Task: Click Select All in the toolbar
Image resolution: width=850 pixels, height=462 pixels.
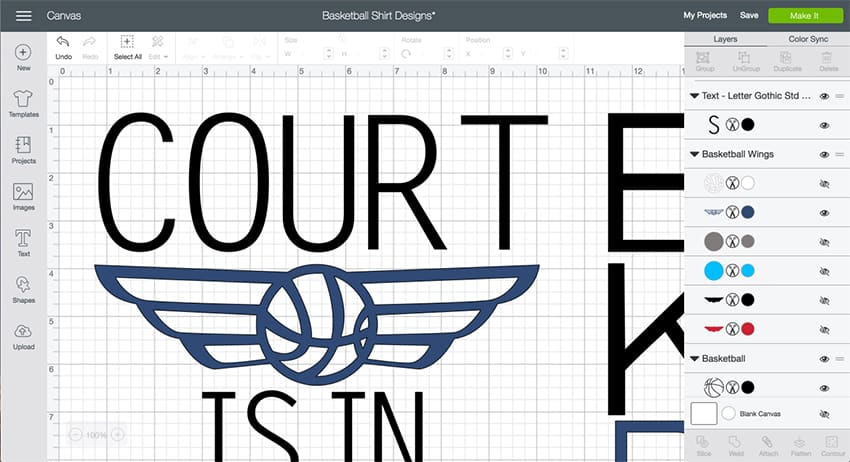Action: tap(127, 48)
